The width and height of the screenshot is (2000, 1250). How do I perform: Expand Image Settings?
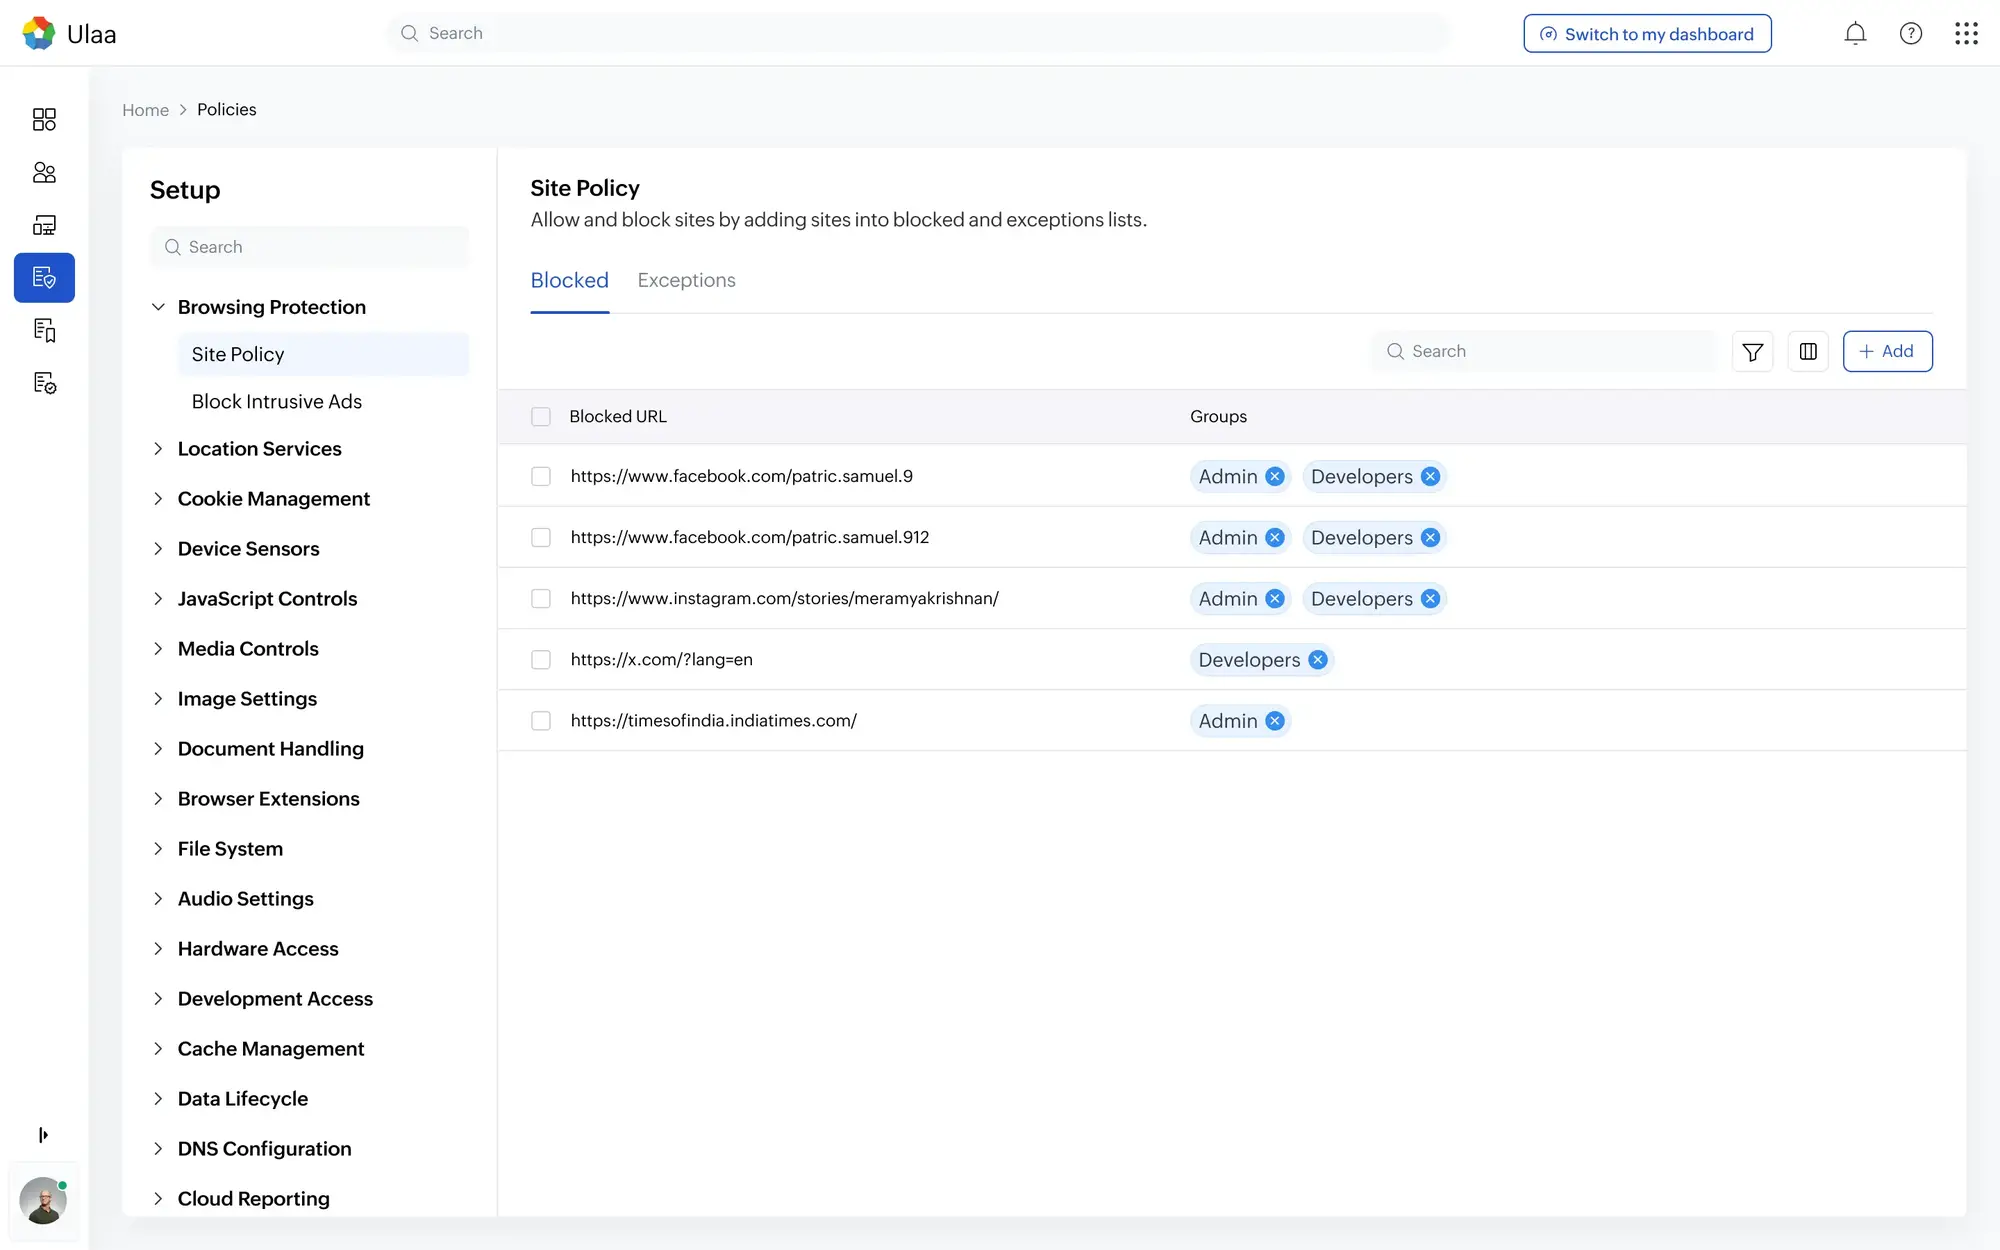click(x=158, y=699)
